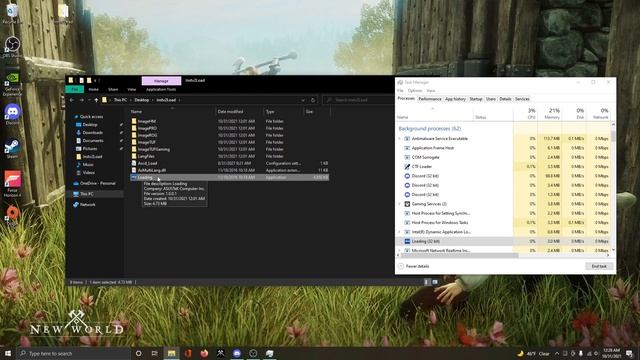
Task: Expand Intel(R) Dynamic Application Loader process
Action: pyautogui.click(x=400, y=232)
